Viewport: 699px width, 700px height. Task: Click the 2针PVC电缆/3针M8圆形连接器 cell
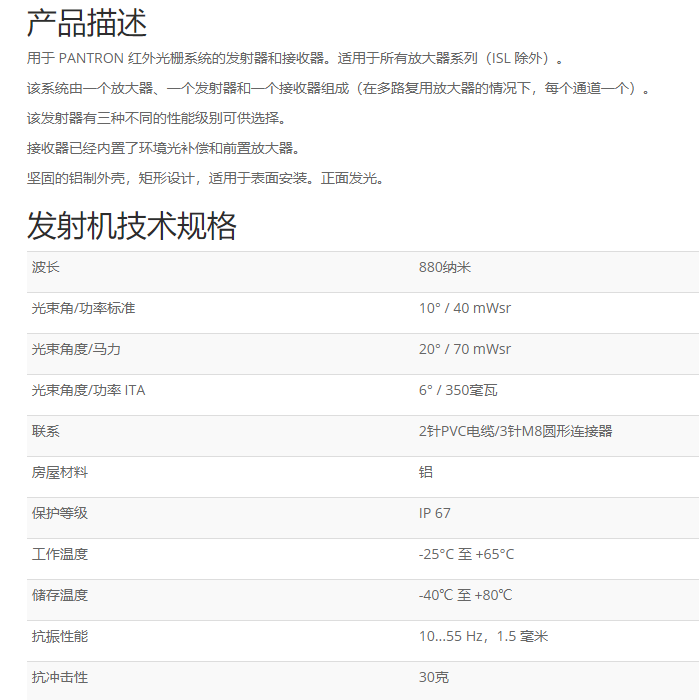pos(515,431)
